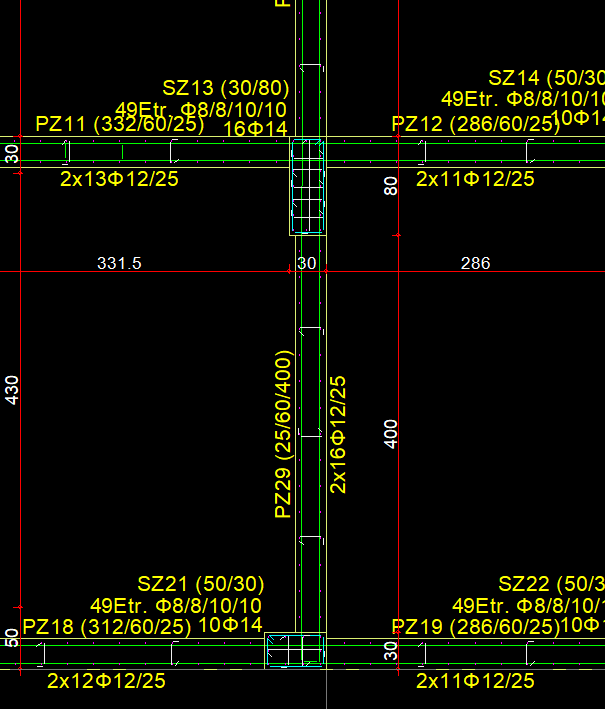Pick the 2x13Φ12/25 reinforcement label

click(x=119, y=179)
